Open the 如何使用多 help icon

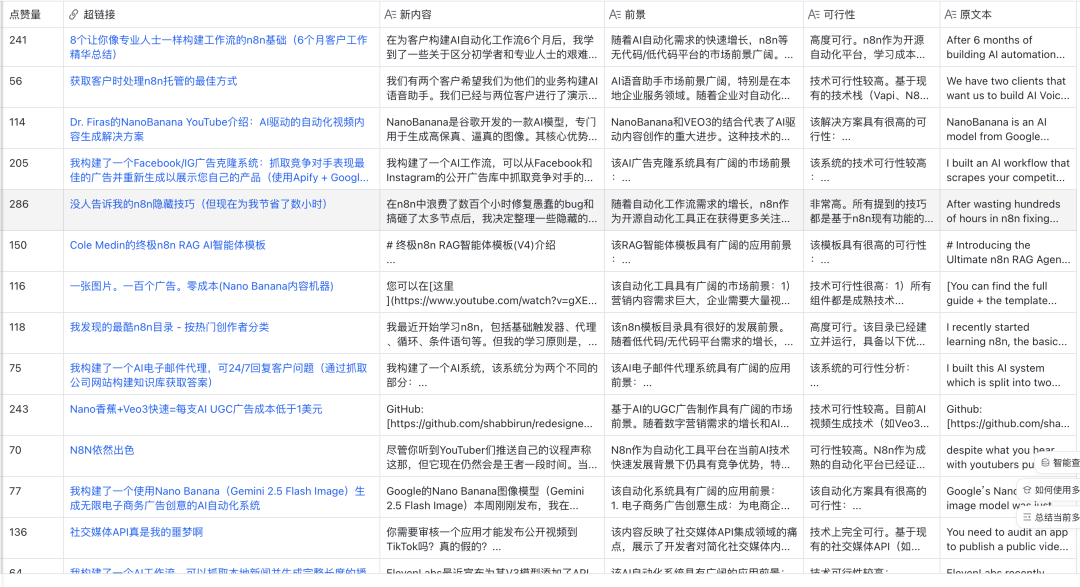[1026, 490]
